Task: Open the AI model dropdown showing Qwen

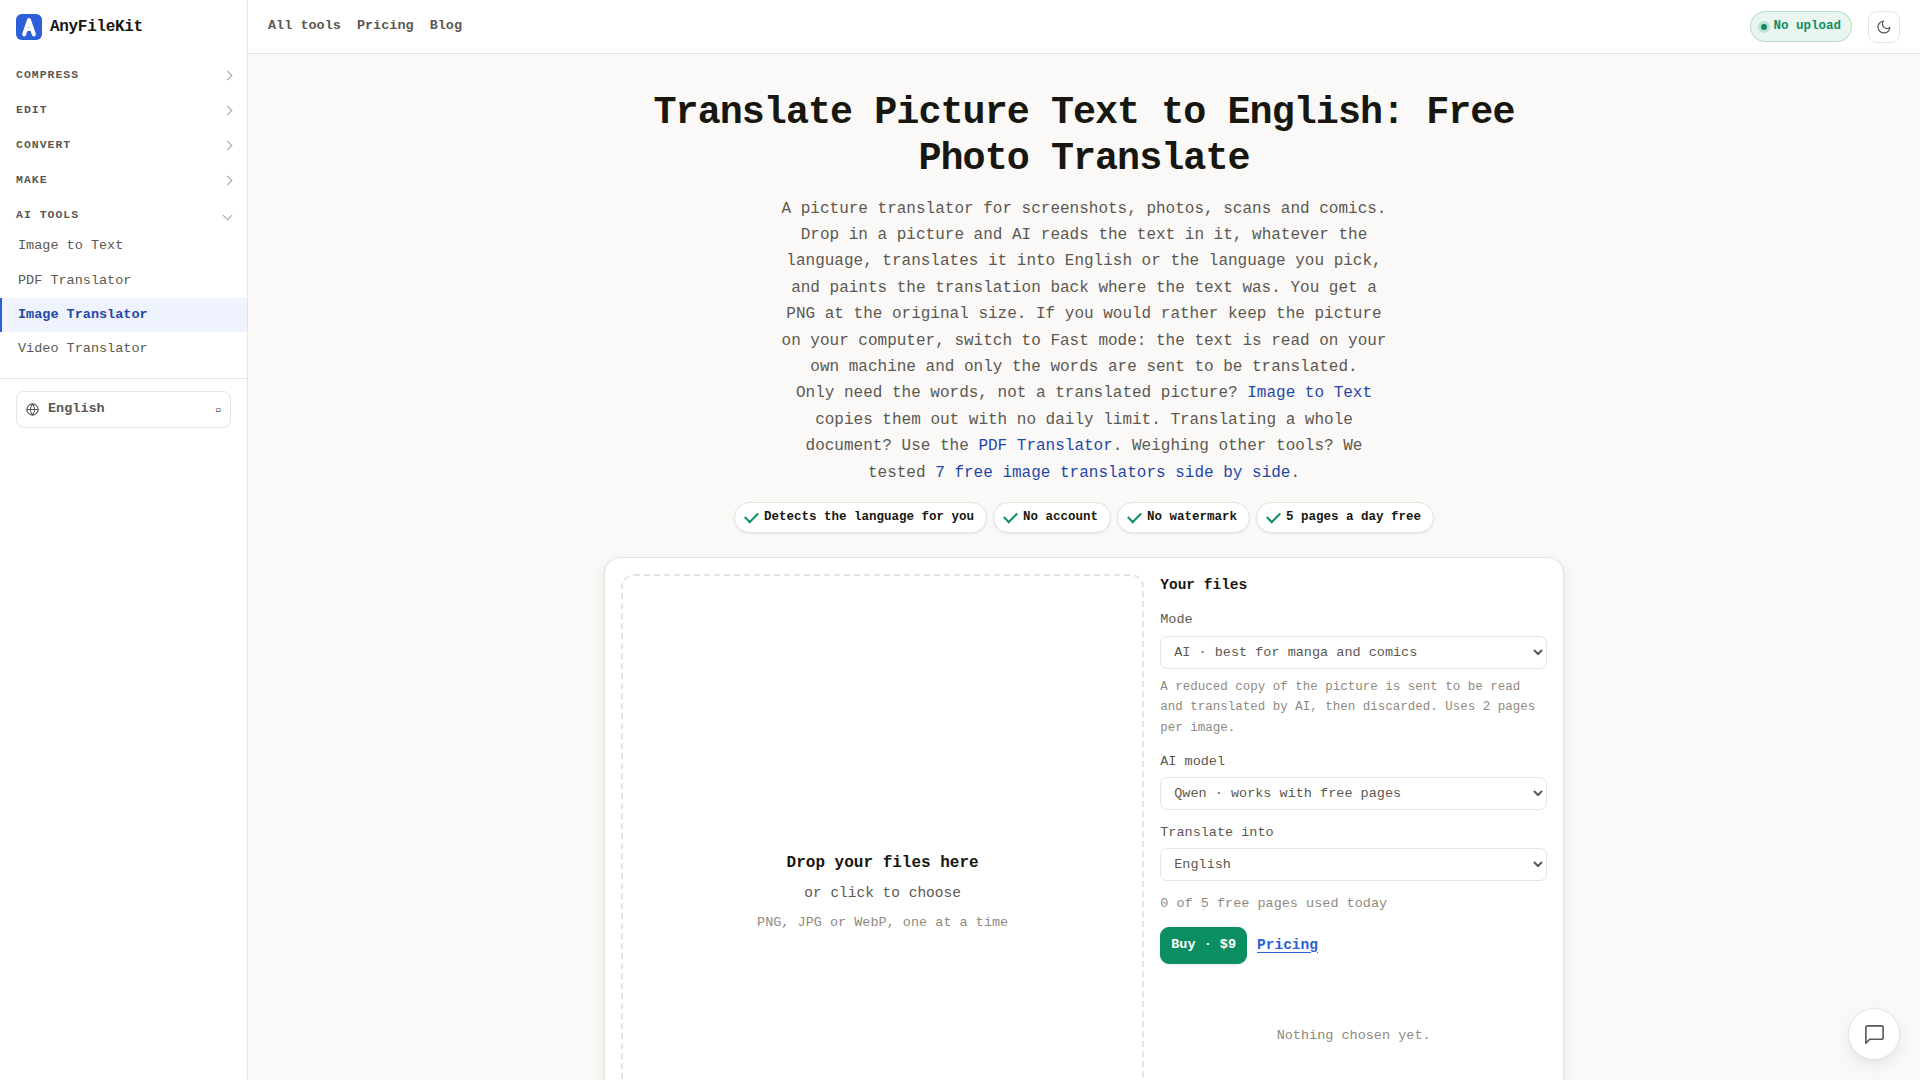Action: click(x=1353, y=793)
